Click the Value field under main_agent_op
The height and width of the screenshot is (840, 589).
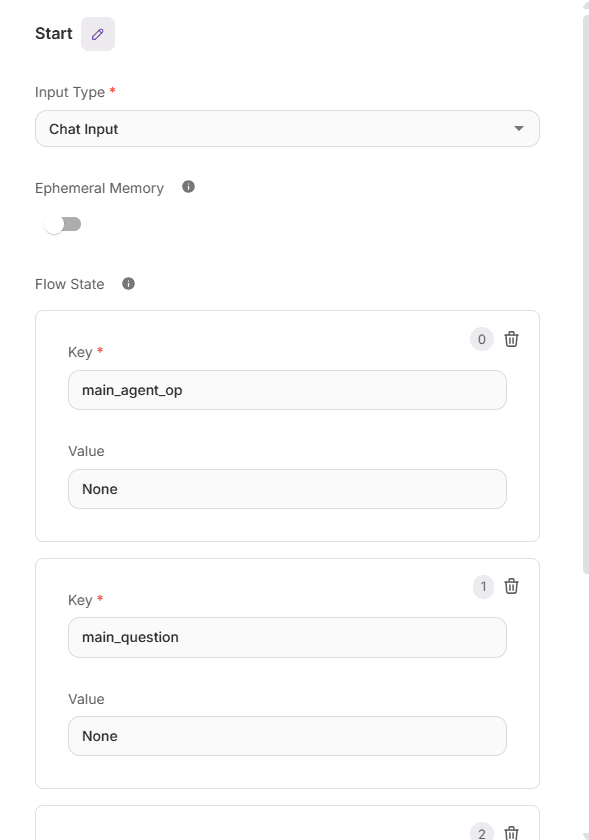click(287, 489)
